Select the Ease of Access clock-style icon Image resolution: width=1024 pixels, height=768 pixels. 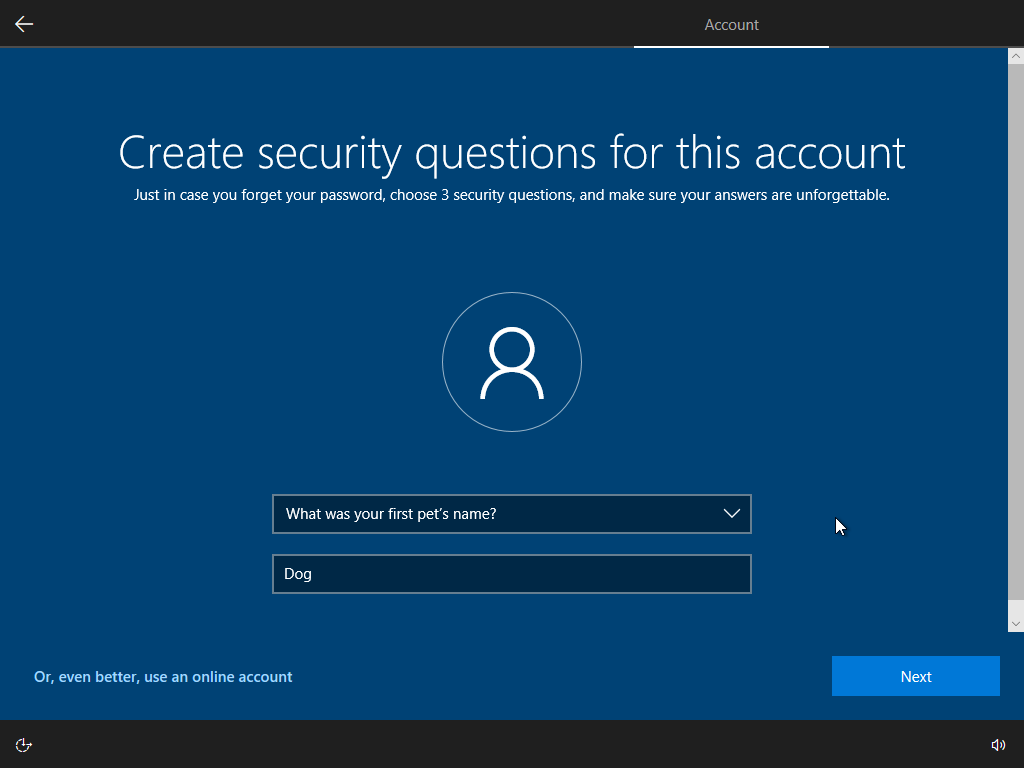pos(23,744)
